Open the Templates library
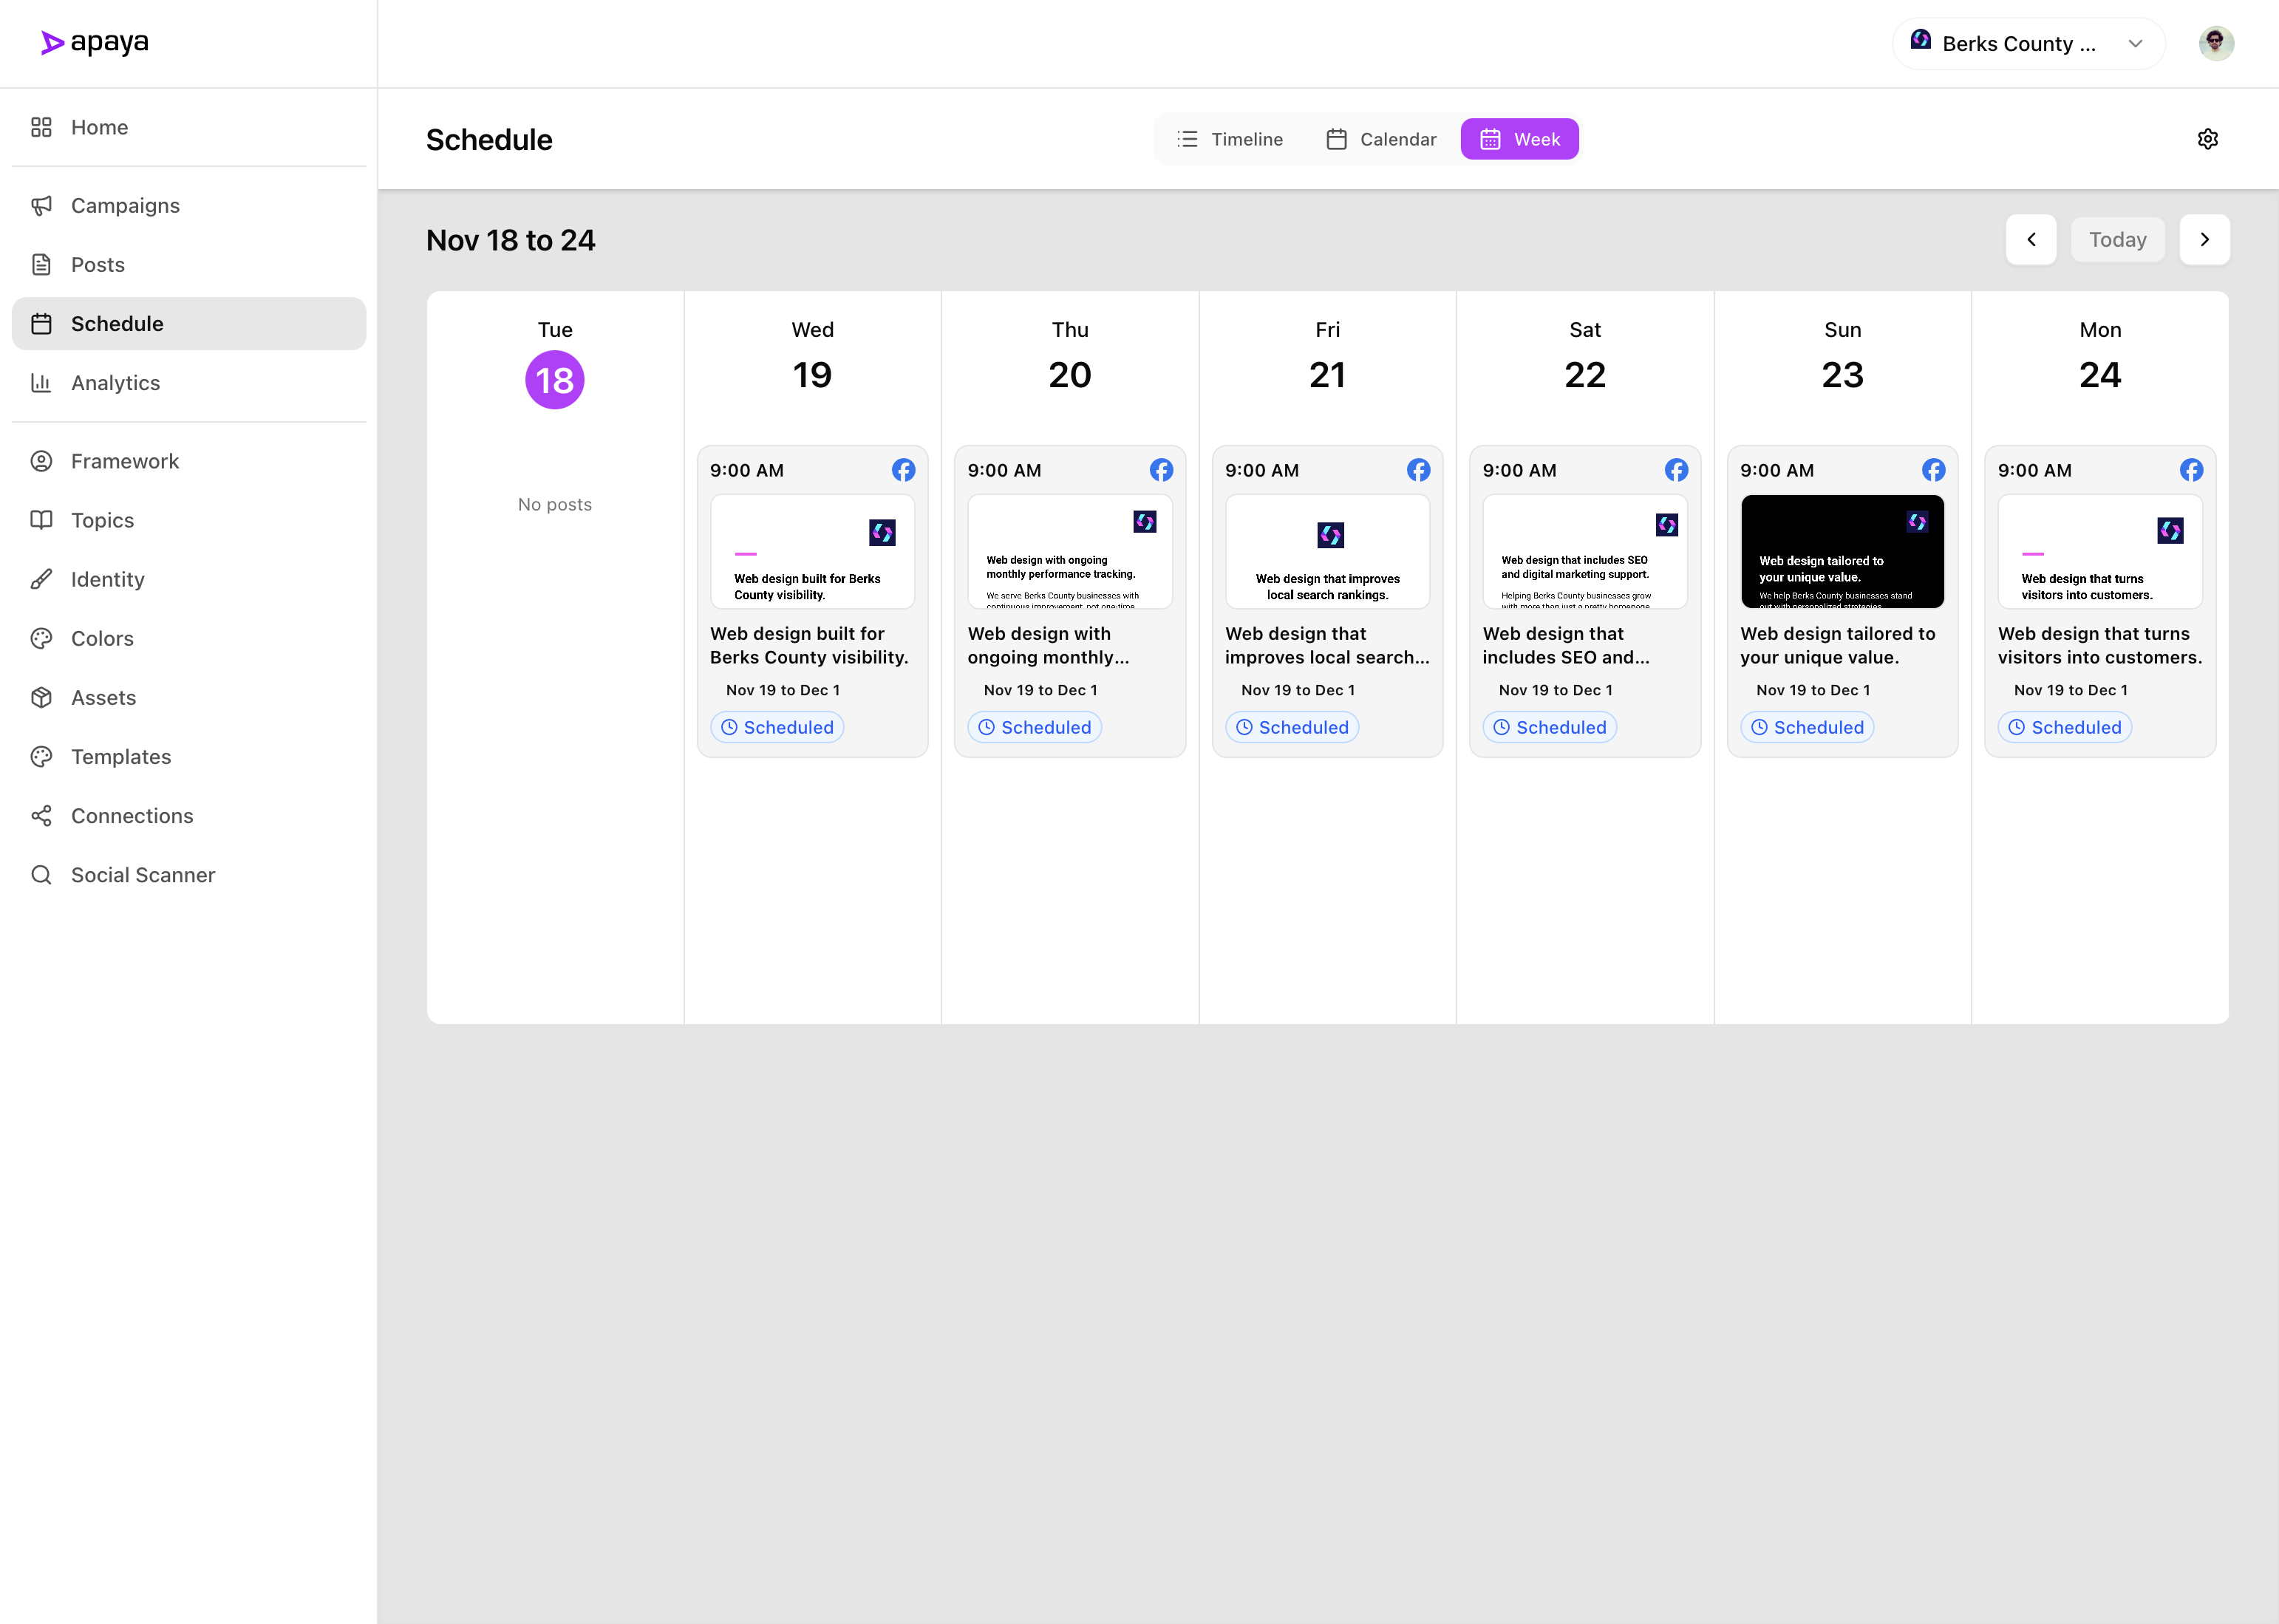2279x1624 pixels. click(x=121, y=756)
